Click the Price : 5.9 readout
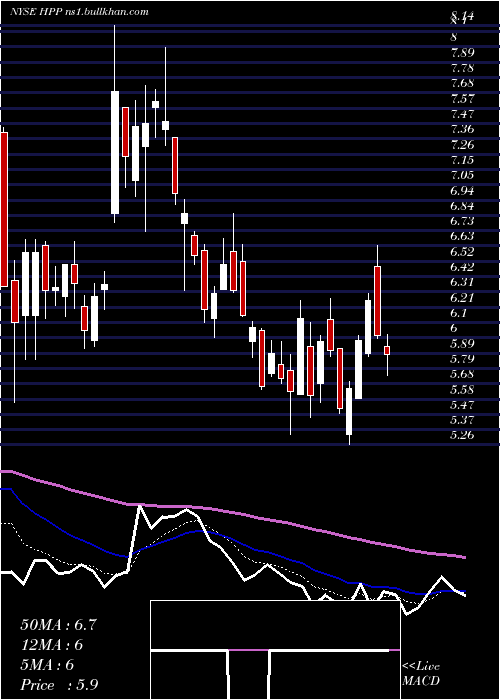 click(x=59, y=685)
